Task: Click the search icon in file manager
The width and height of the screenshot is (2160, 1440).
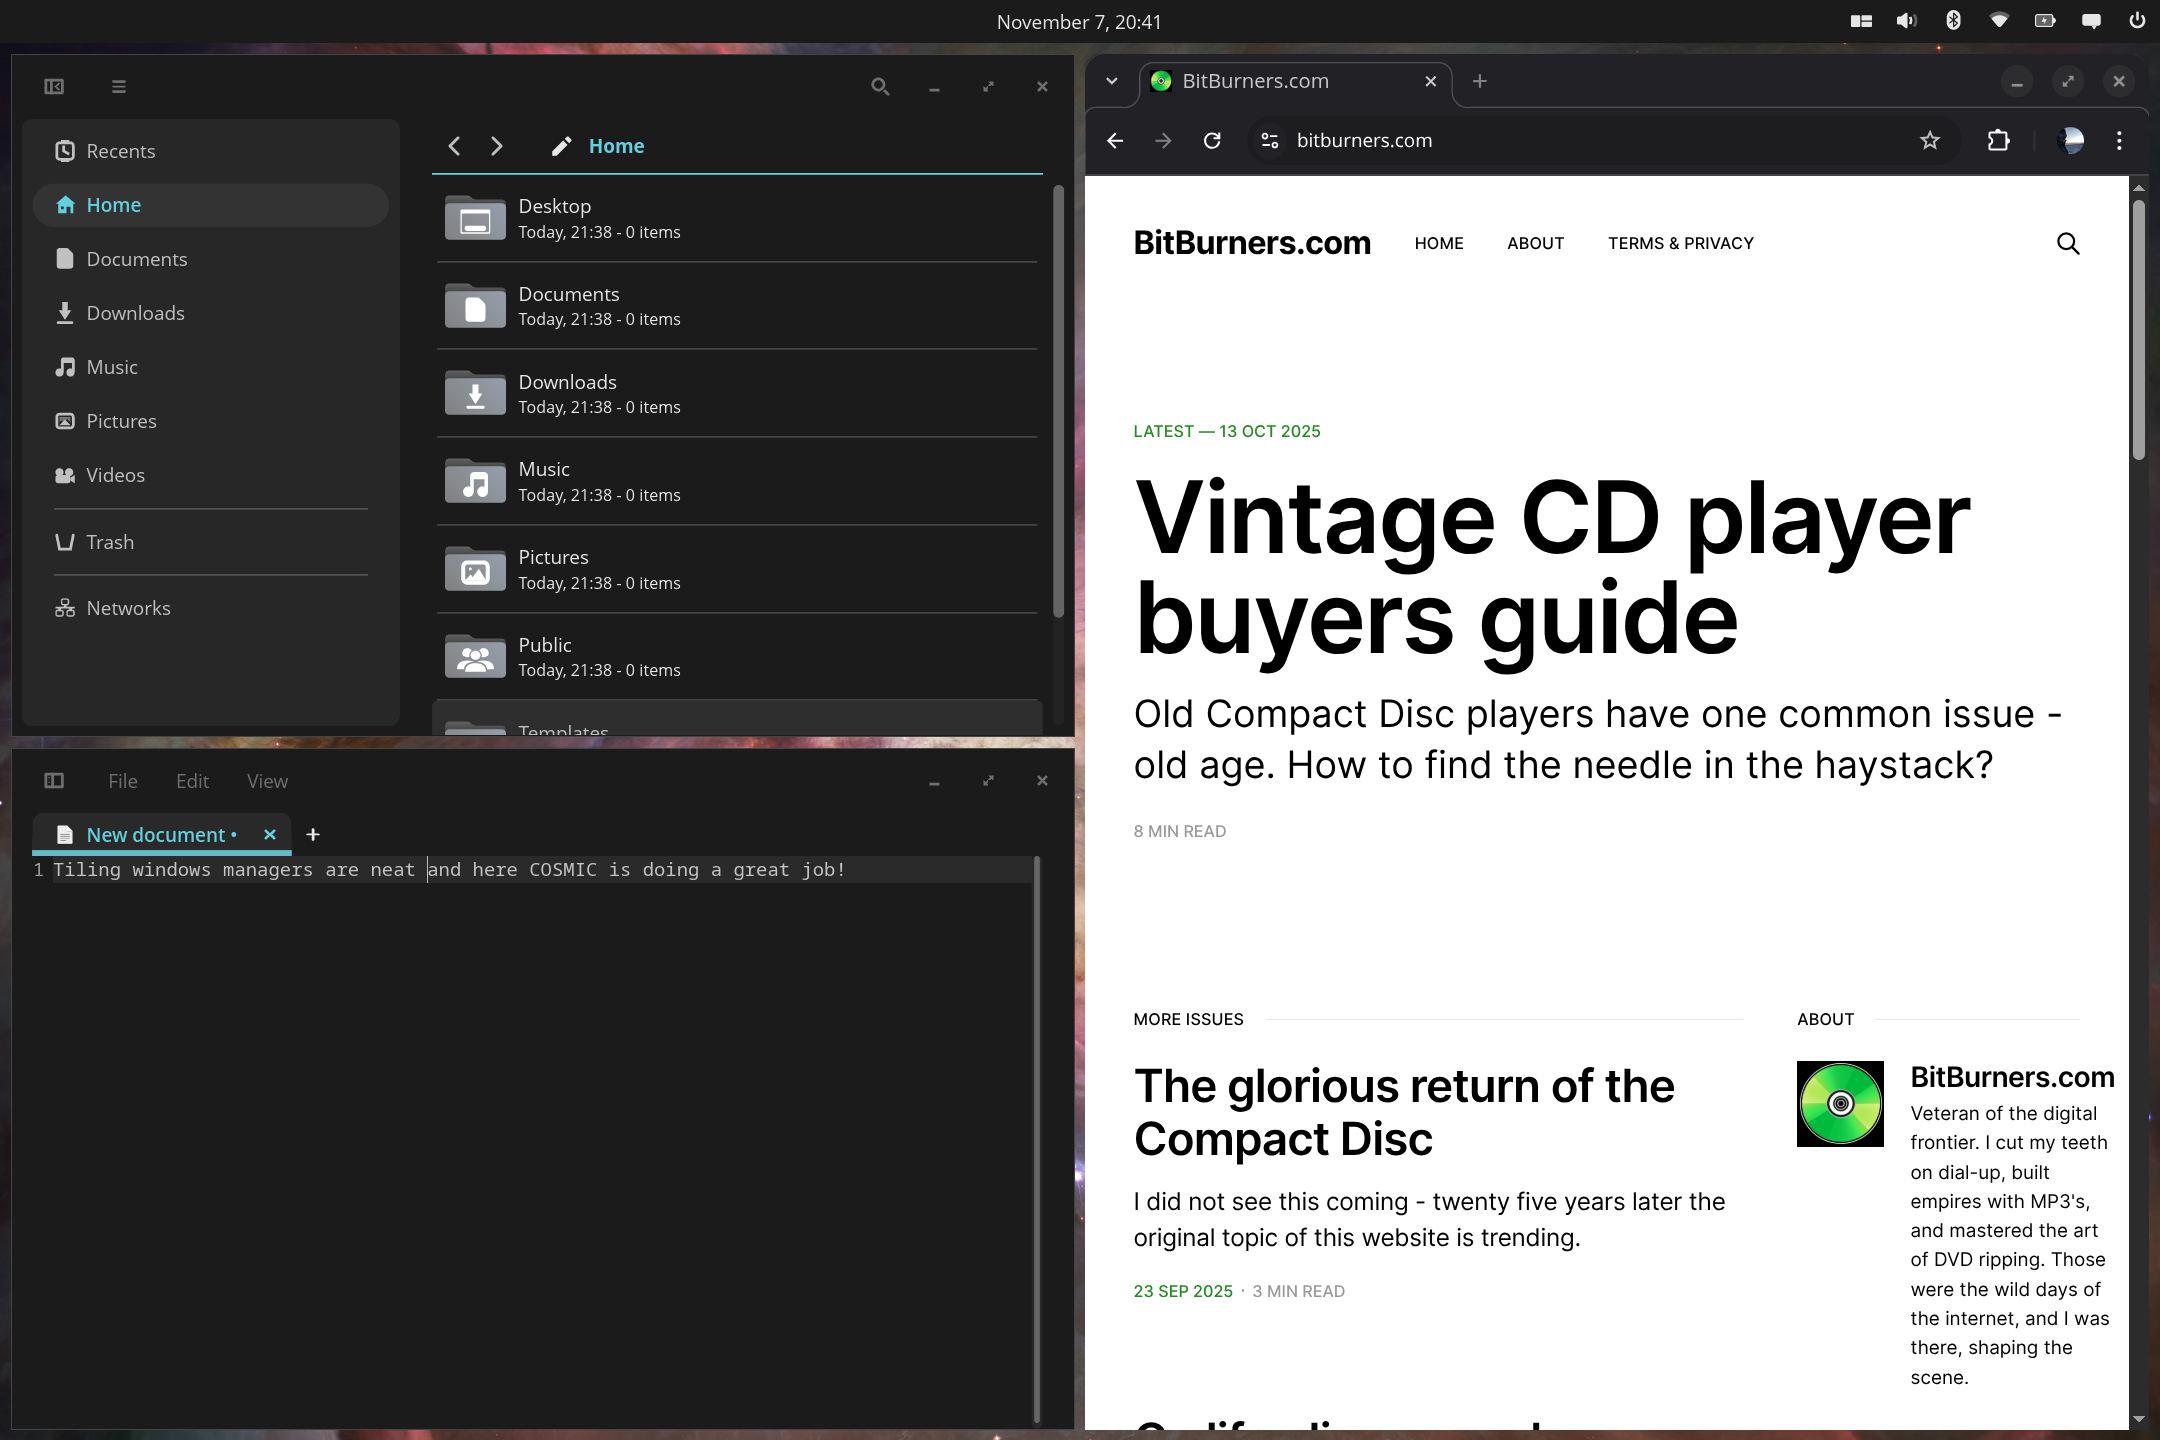Action: pos(879,87)
